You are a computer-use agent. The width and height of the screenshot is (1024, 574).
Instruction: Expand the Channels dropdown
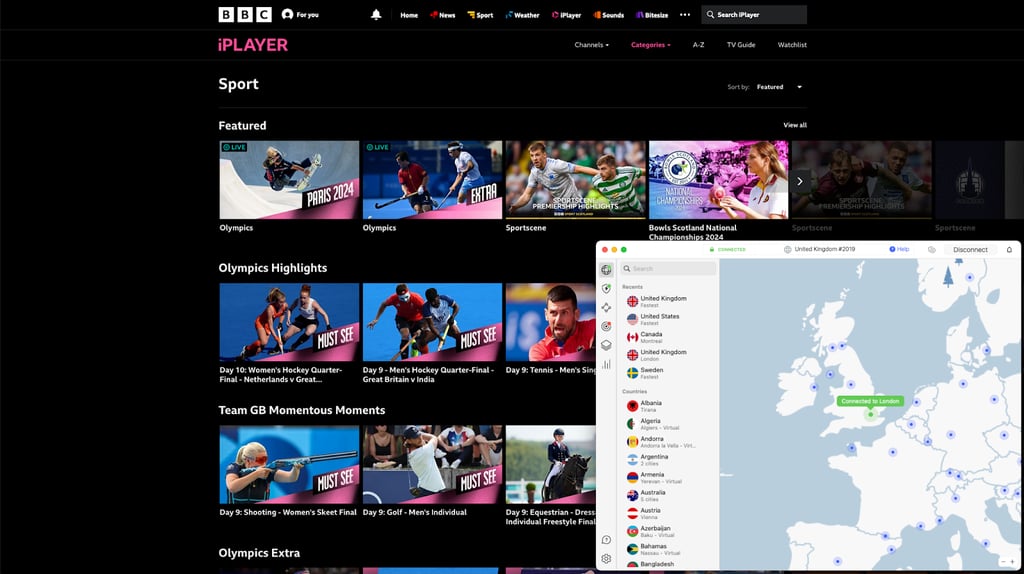coord(591,45)
